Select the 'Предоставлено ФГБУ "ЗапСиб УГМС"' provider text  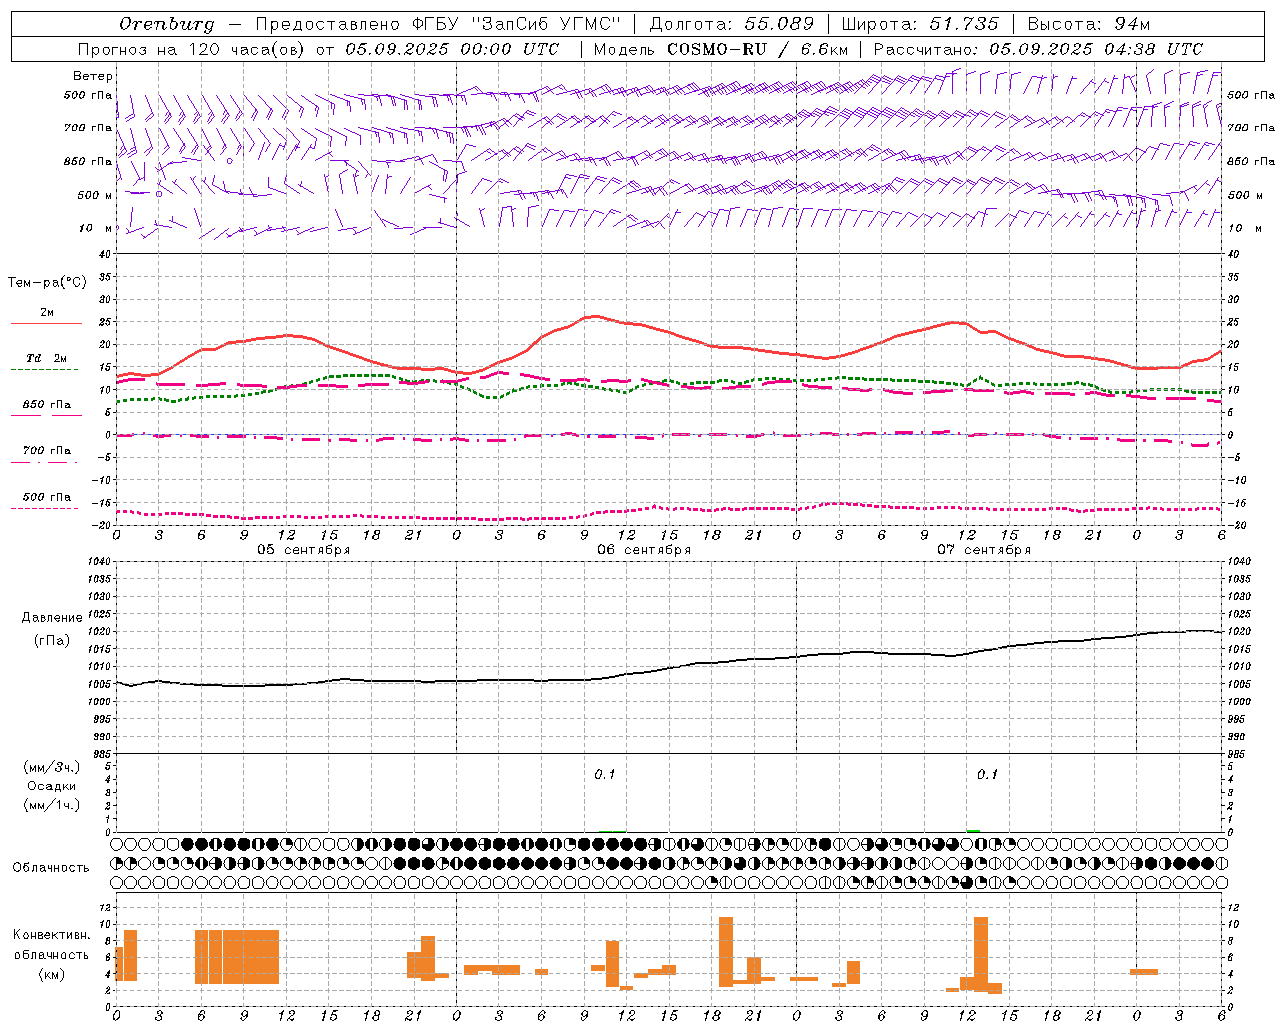[x=437, y=24]
